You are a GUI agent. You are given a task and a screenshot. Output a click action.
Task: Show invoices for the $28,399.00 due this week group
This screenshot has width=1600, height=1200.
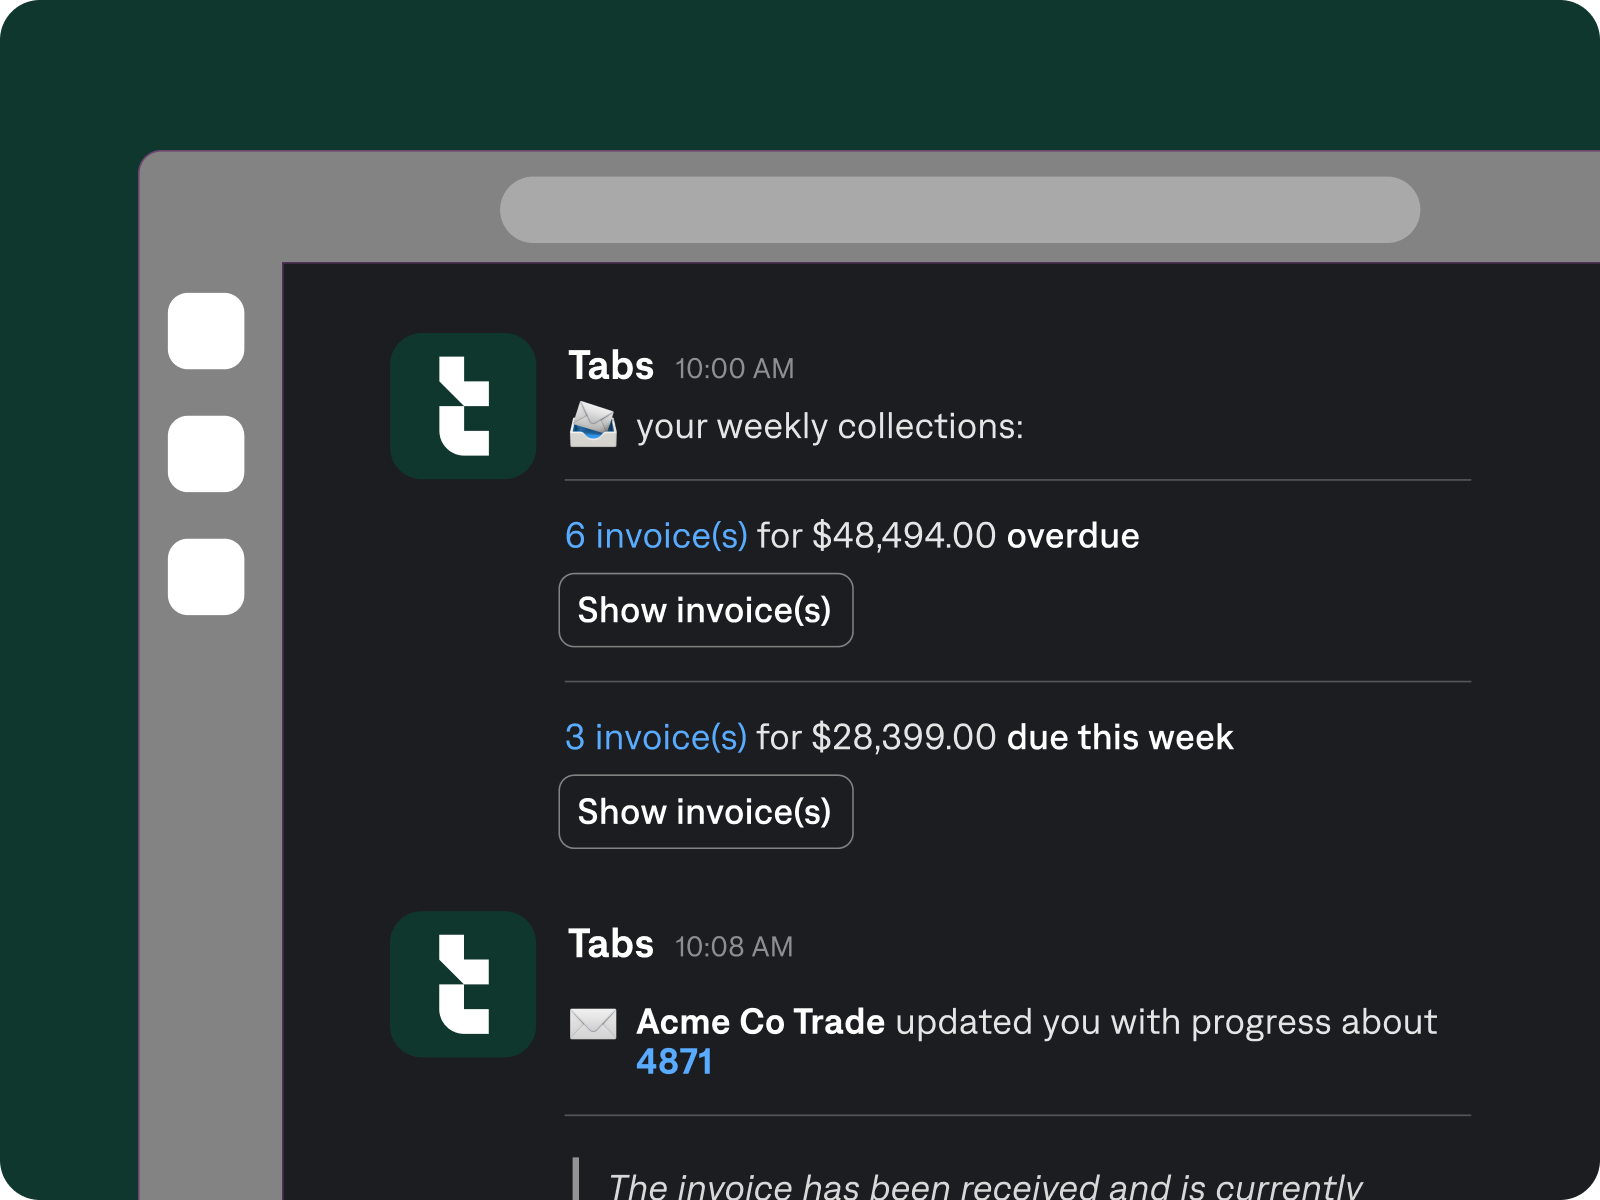706,812
